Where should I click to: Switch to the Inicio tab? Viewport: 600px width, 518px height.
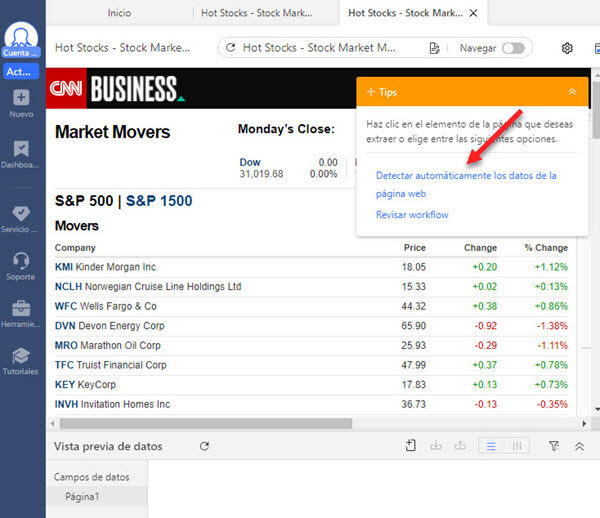(119, 13)
